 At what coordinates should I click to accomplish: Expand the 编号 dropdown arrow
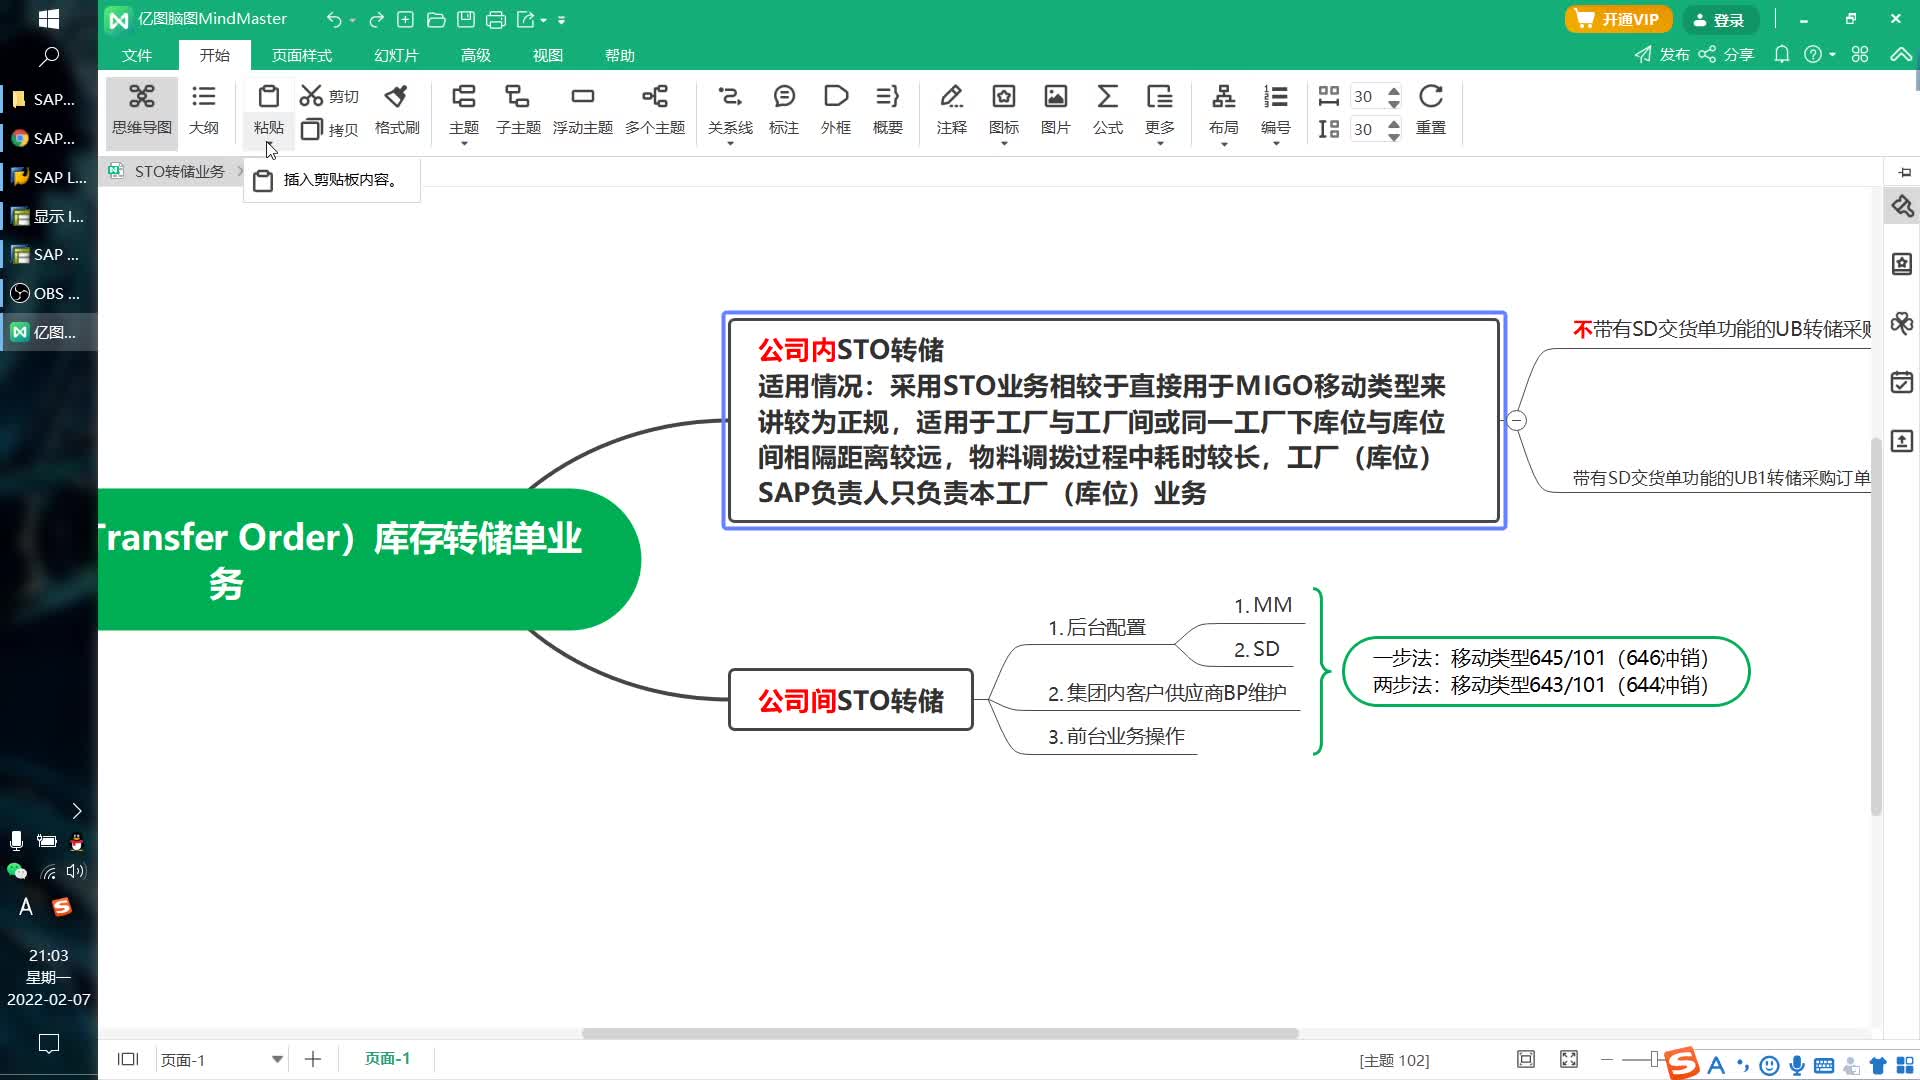1276,145
